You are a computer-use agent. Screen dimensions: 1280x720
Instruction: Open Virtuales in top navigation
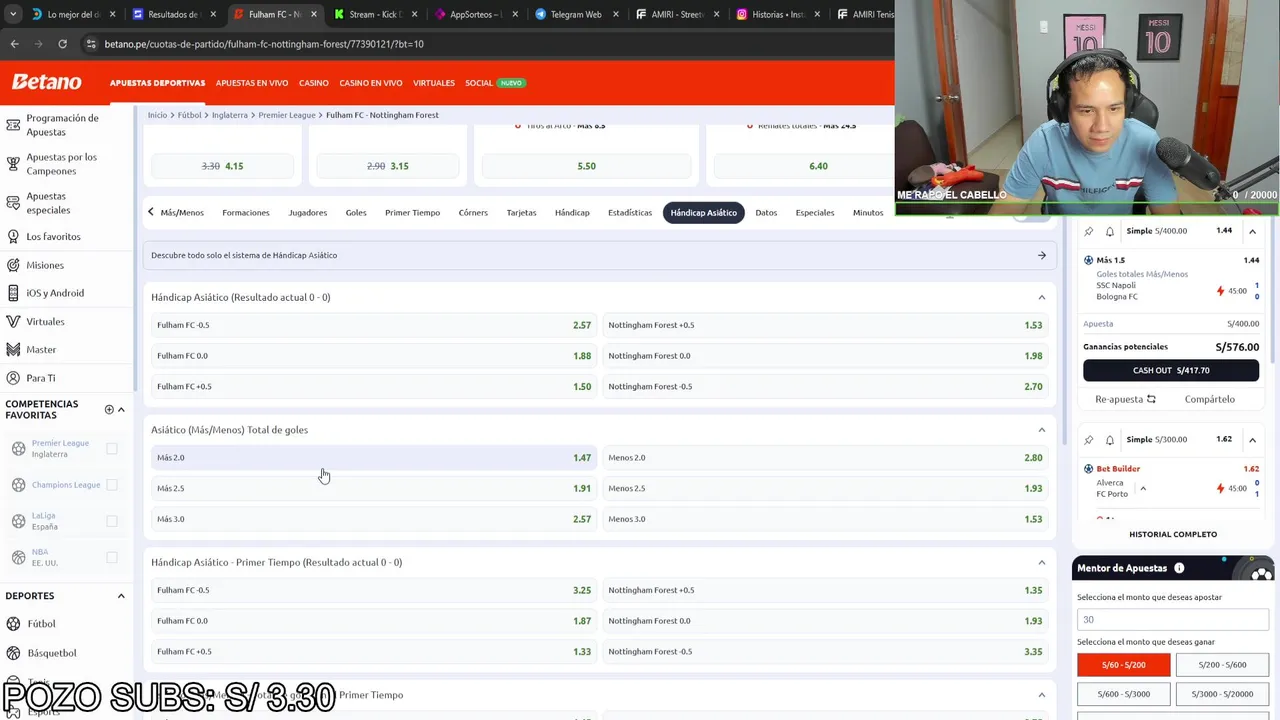point(434,83)
